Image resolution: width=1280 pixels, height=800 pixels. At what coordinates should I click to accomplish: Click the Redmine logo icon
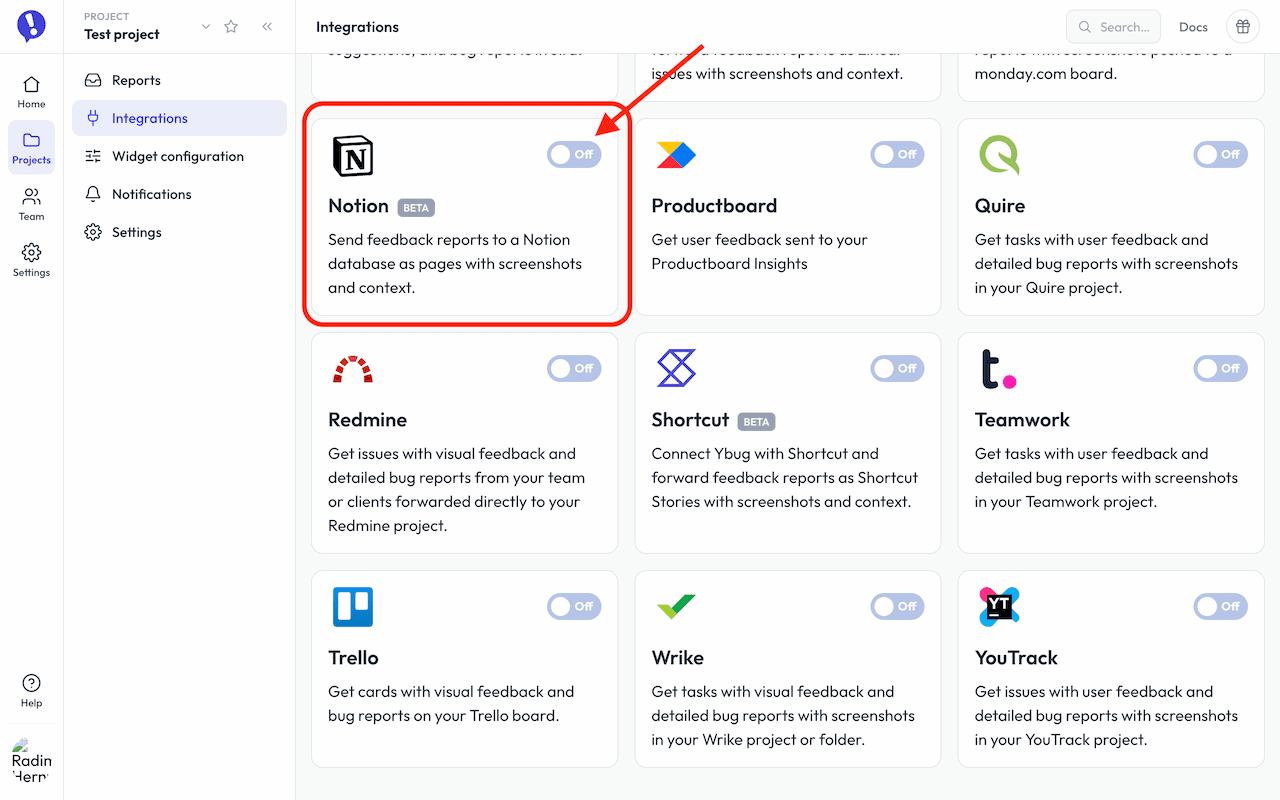(352, 369)
